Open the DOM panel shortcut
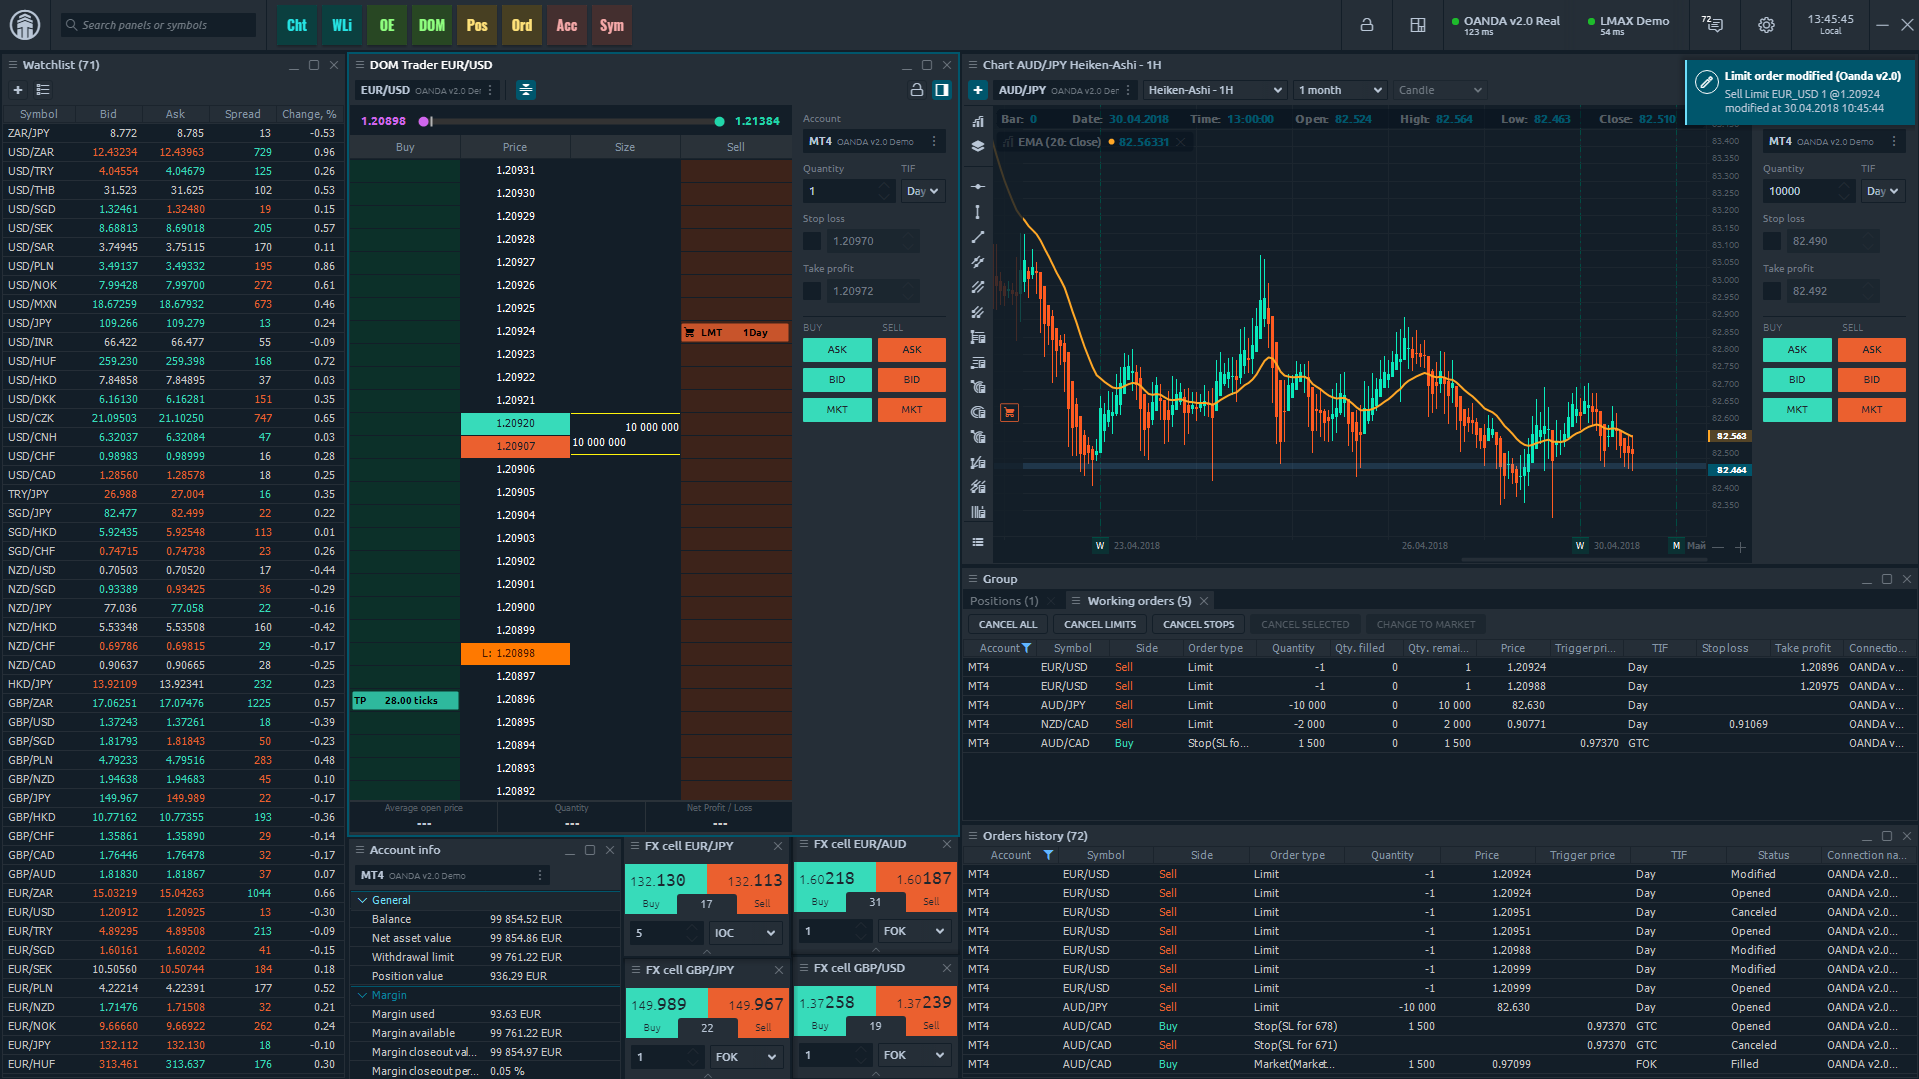Viewport: 1919px width, 1079px height. (432, 25)
